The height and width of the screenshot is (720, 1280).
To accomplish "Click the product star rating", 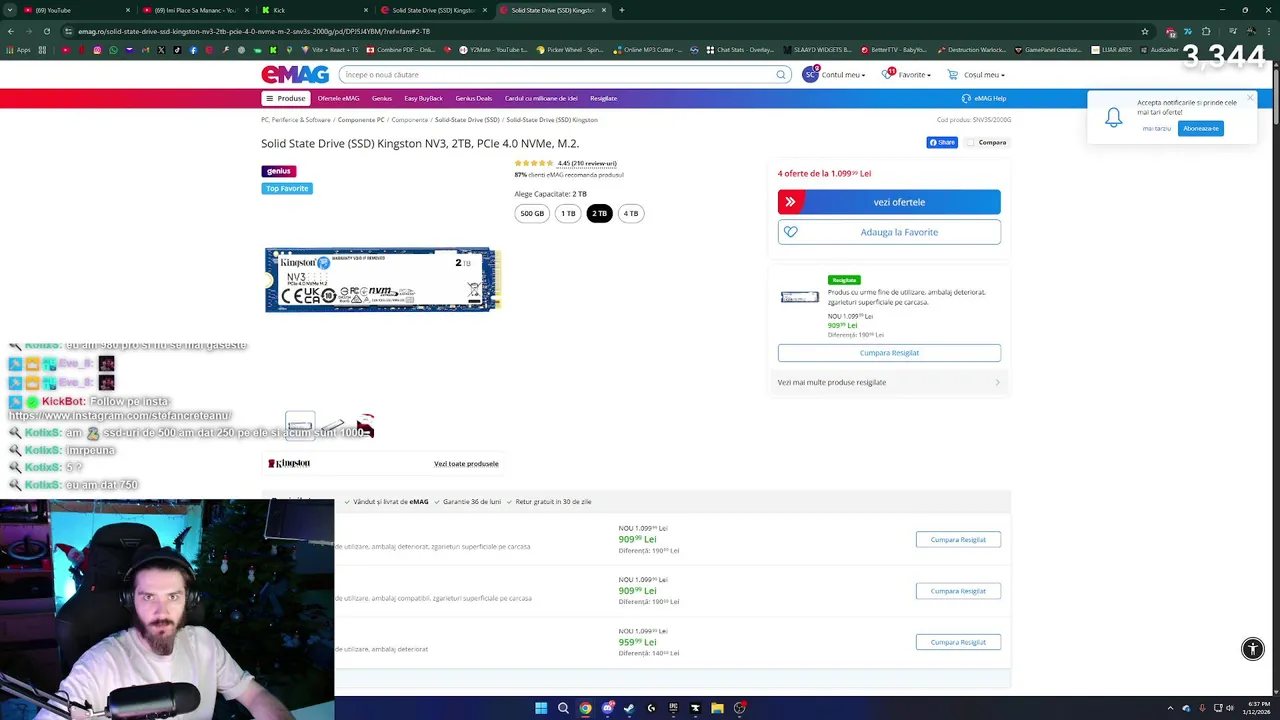I will tap(533, 163).
